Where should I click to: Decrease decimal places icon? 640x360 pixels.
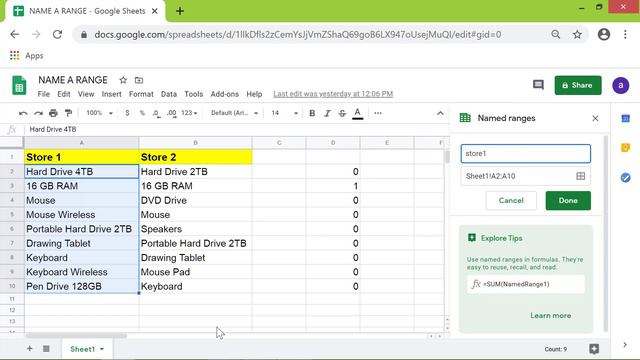156,113
